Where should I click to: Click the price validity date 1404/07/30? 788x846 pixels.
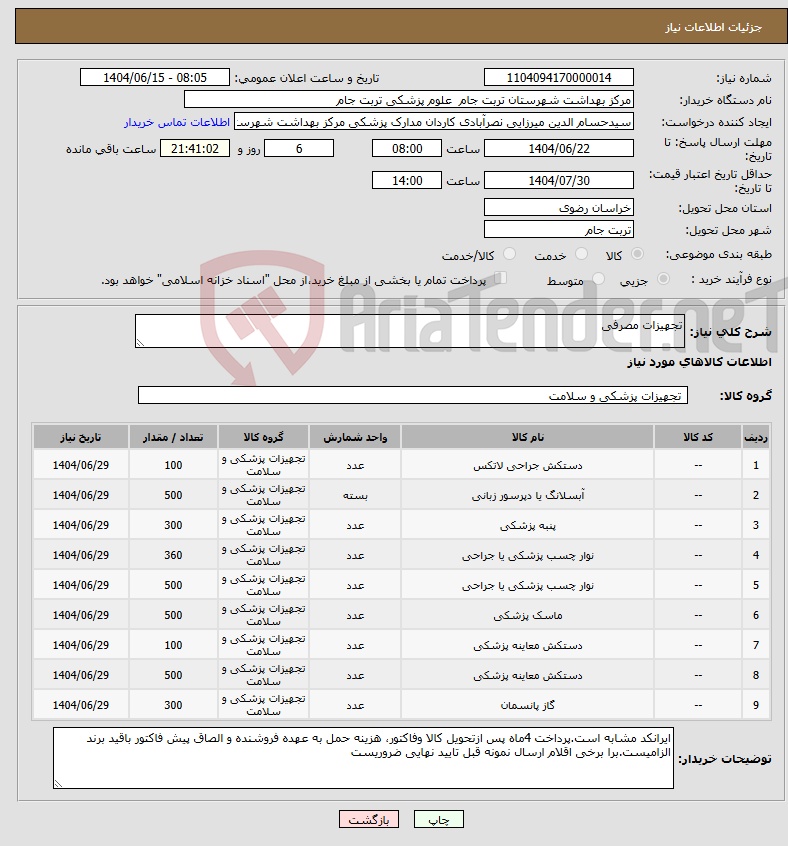click(559, 180)
